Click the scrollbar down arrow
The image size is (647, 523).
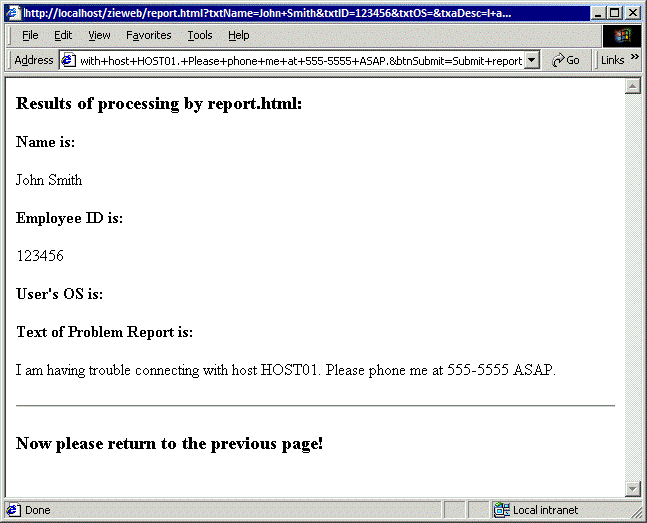point(633,489)
